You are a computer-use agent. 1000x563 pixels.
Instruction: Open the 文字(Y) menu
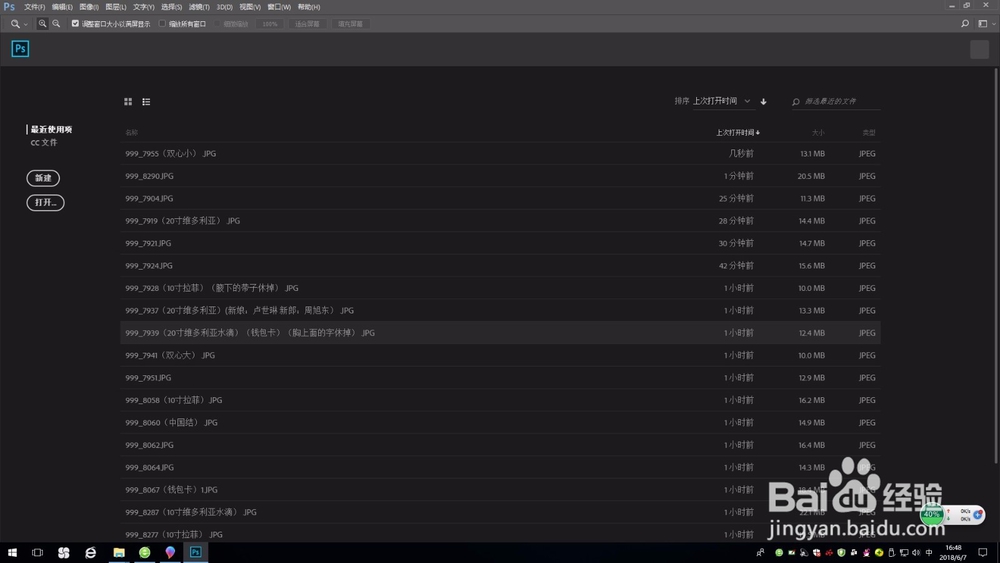coord(143,7)
